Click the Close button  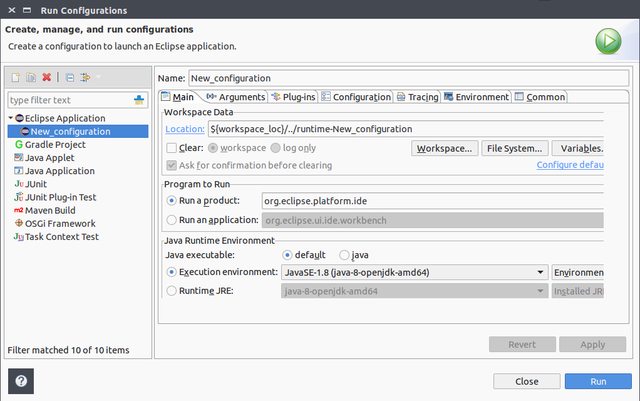point(527,381)
